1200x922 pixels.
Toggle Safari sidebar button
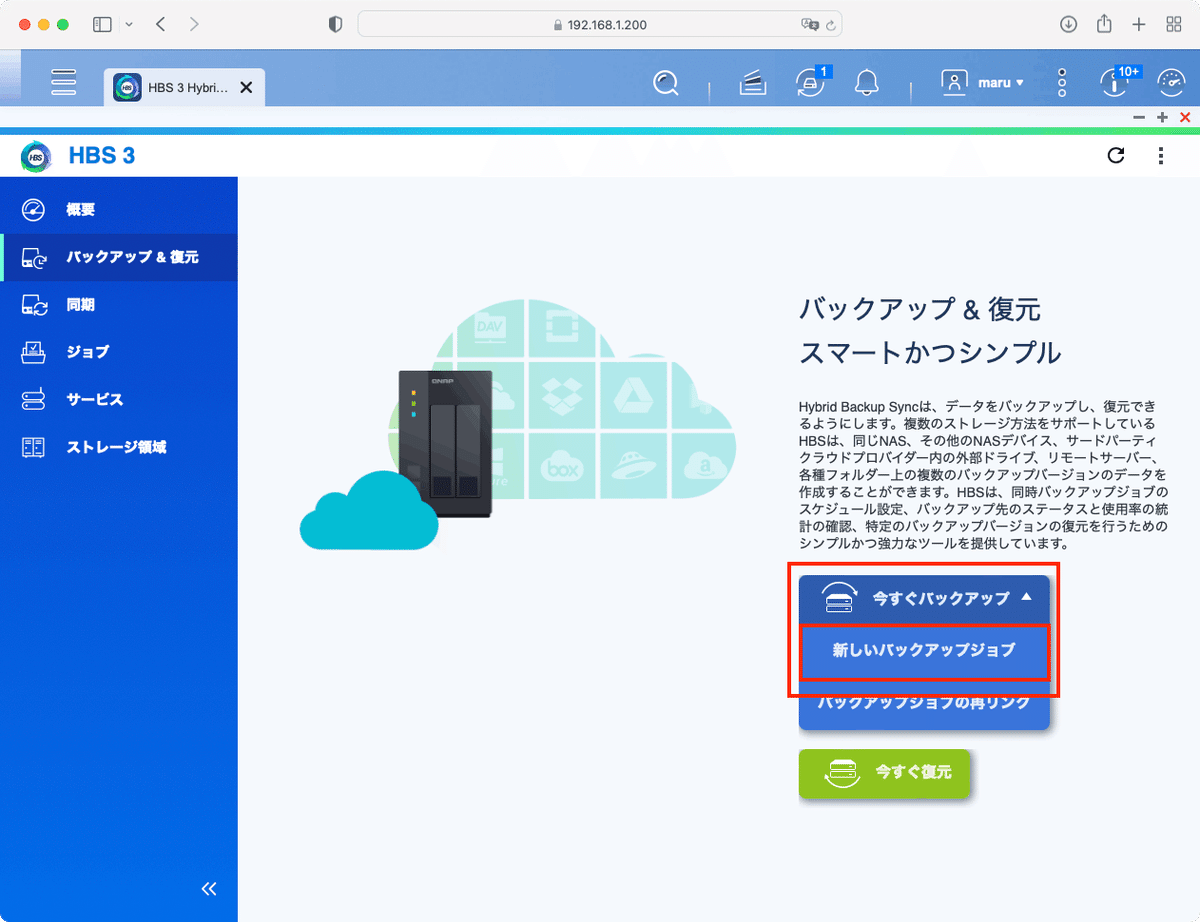[x=102, y=24]
